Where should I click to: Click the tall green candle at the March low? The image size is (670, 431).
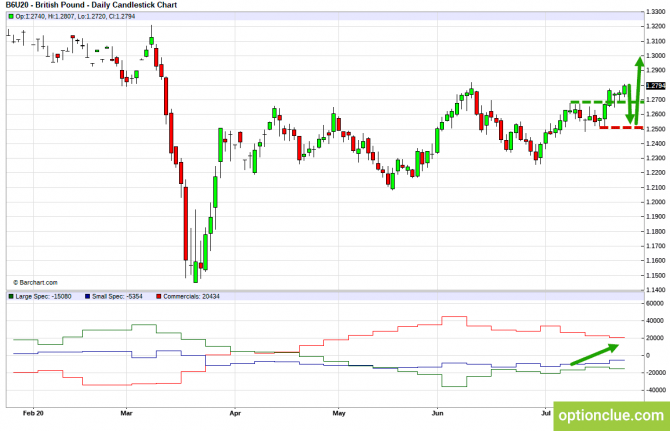[196, 272]
